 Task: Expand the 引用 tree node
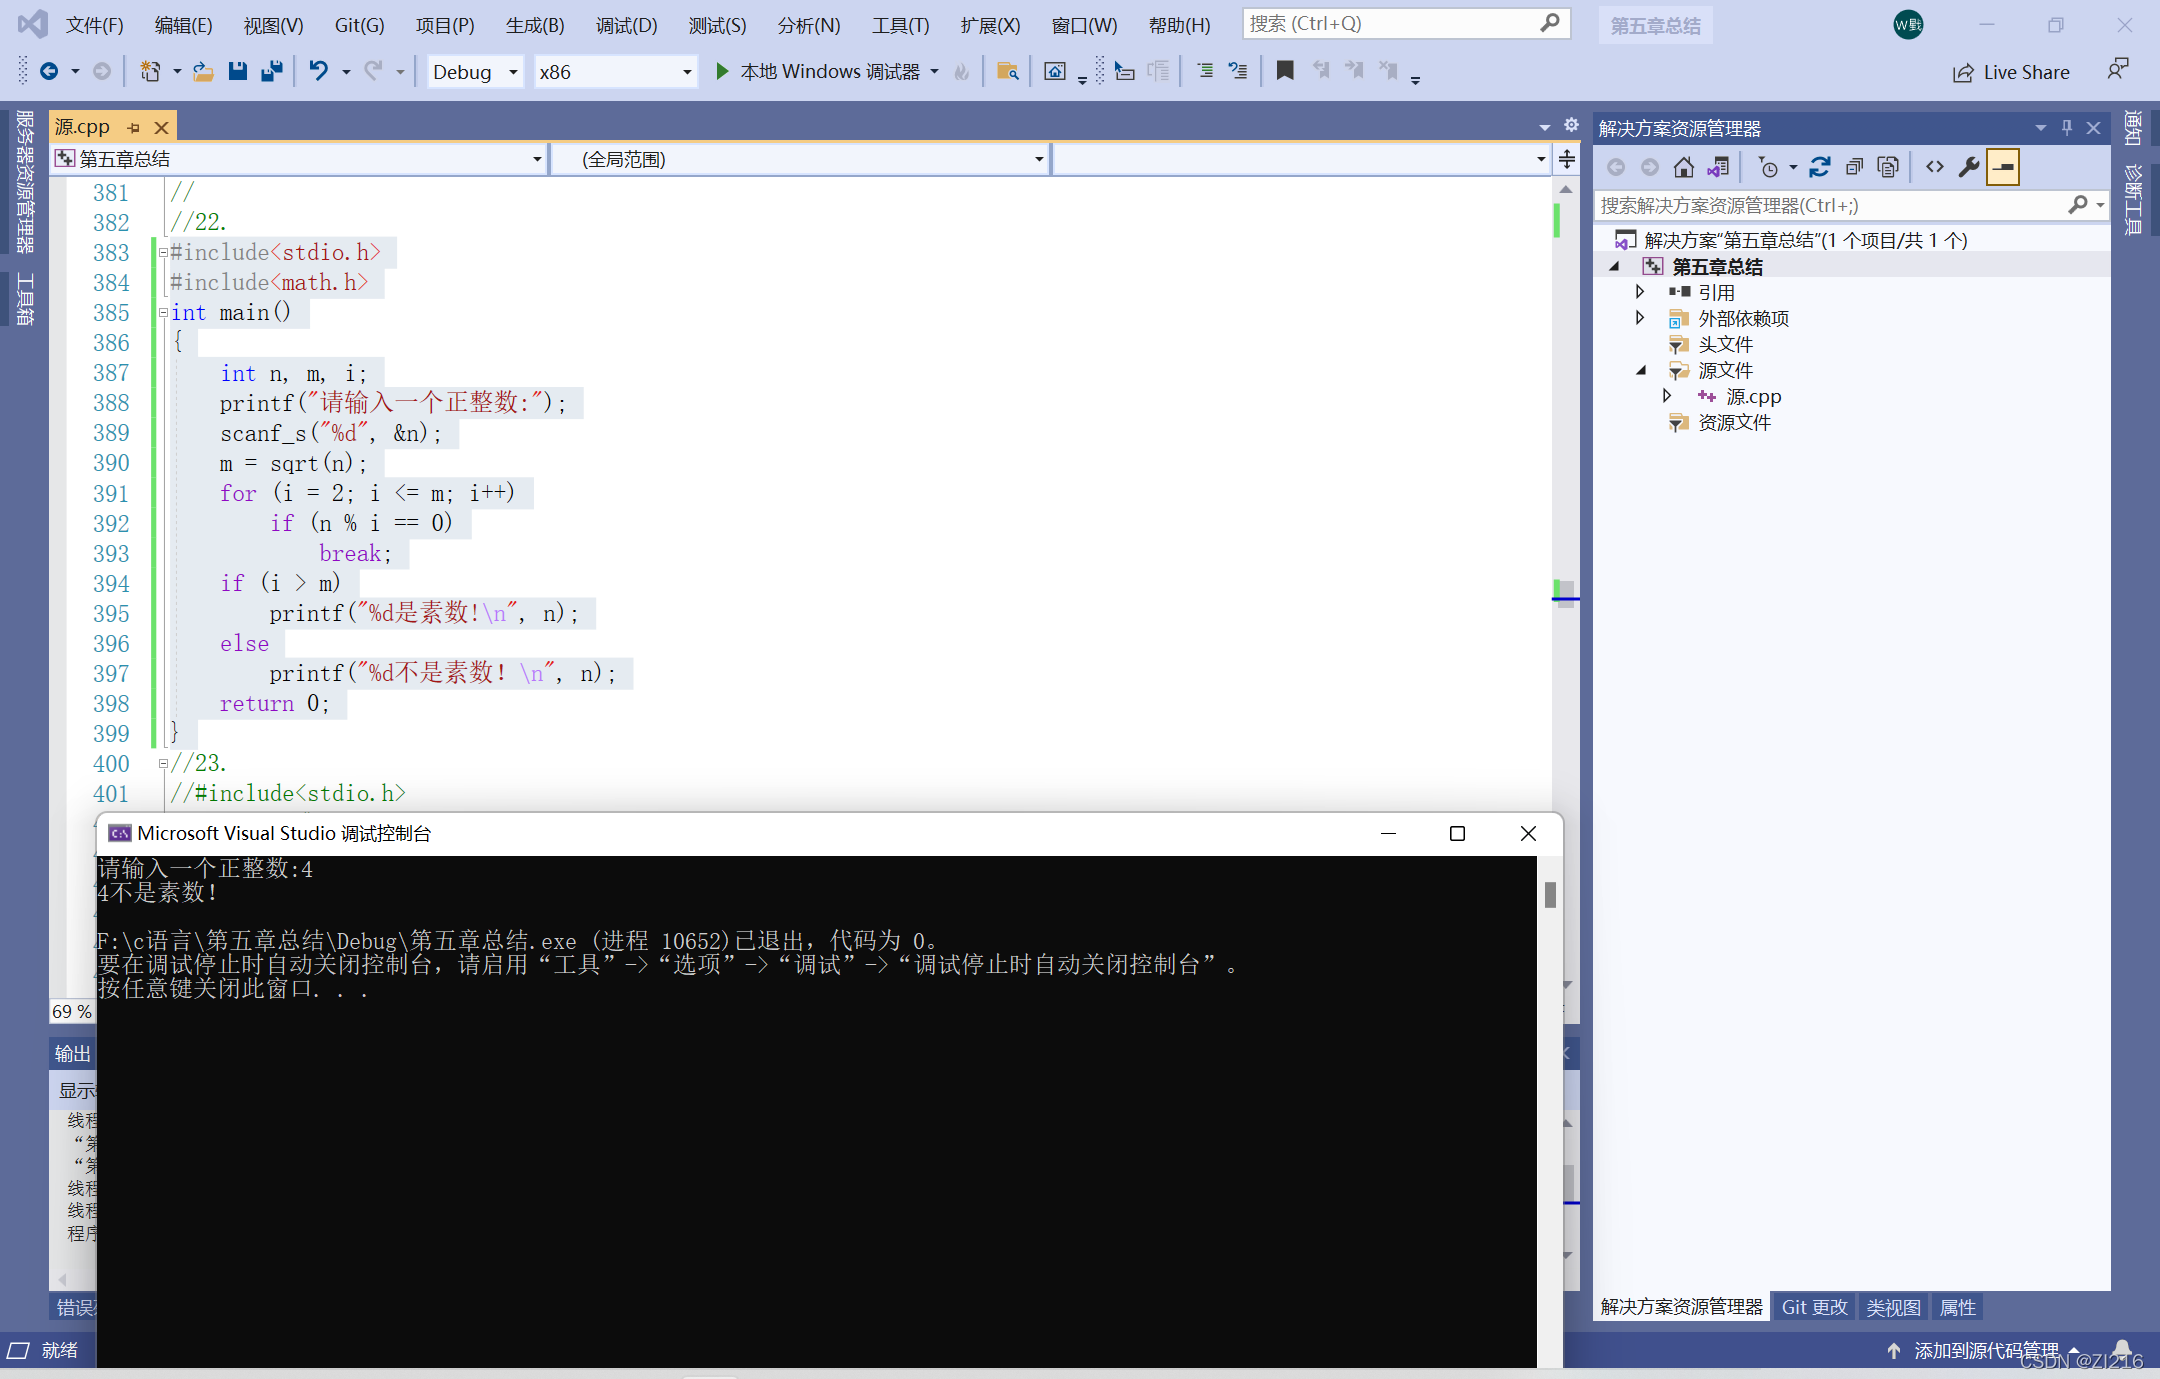1639,293
